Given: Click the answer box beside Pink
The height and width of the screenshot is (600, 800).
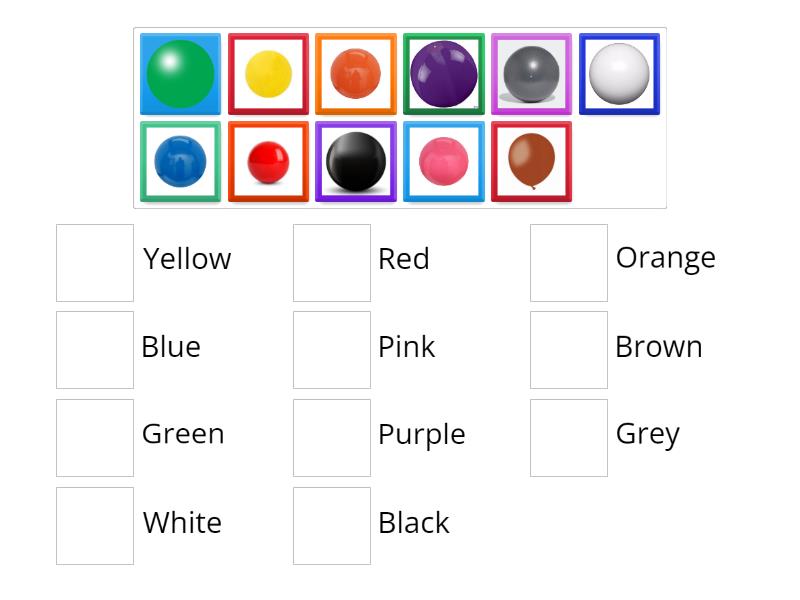Looking at the screenshot, I should tap(331, 348).
